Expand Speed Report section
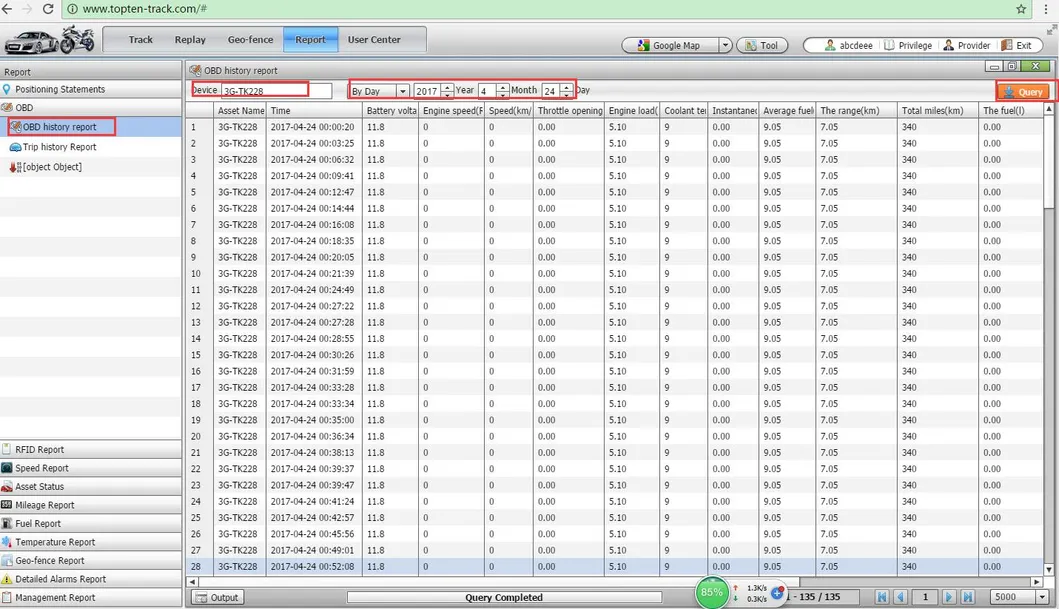 [x=91, y=468]
